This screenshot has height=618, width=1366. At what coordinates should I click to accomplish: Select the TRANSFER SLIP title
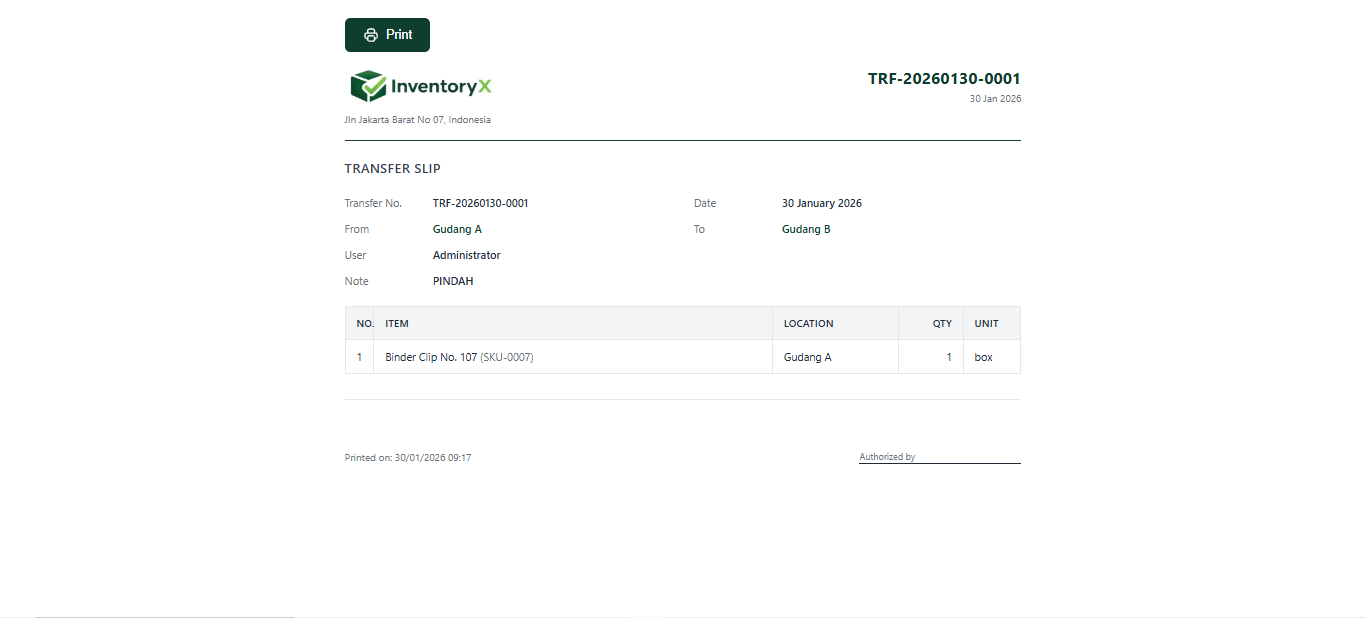click(393, 168)
